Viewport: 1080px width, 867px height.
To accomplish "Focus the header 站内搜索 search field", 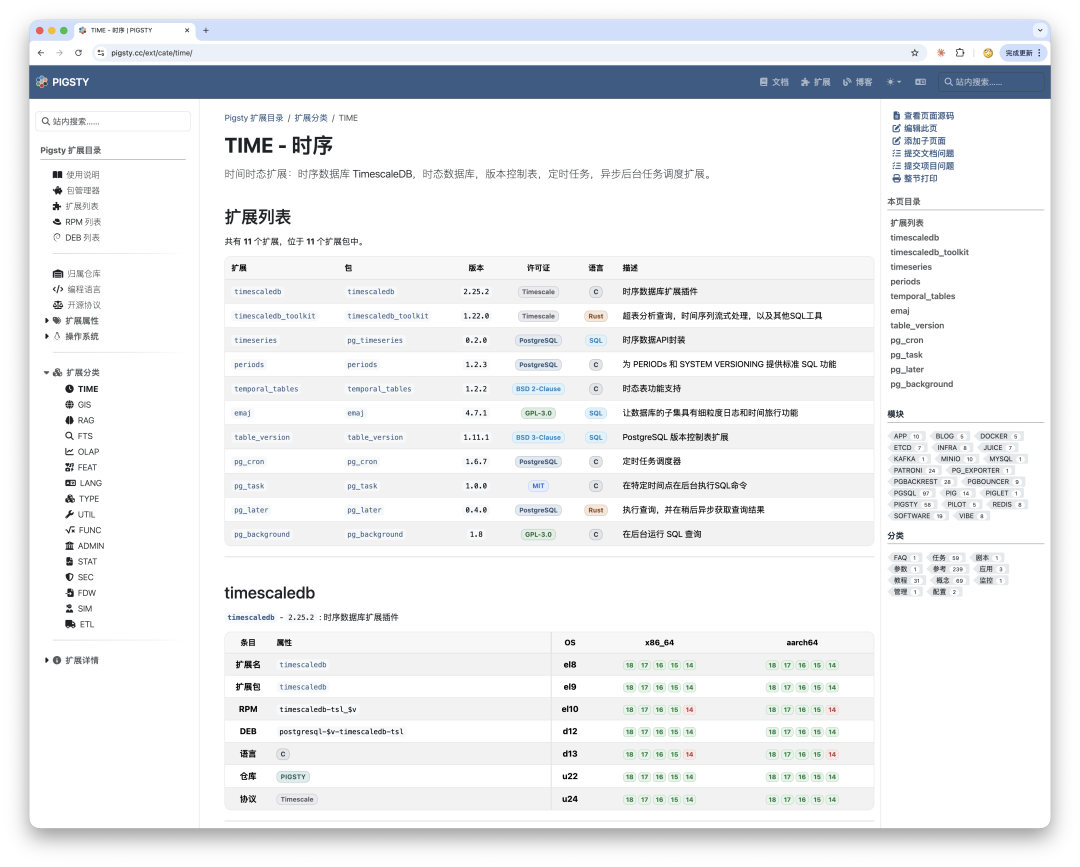I will point(991,82).
